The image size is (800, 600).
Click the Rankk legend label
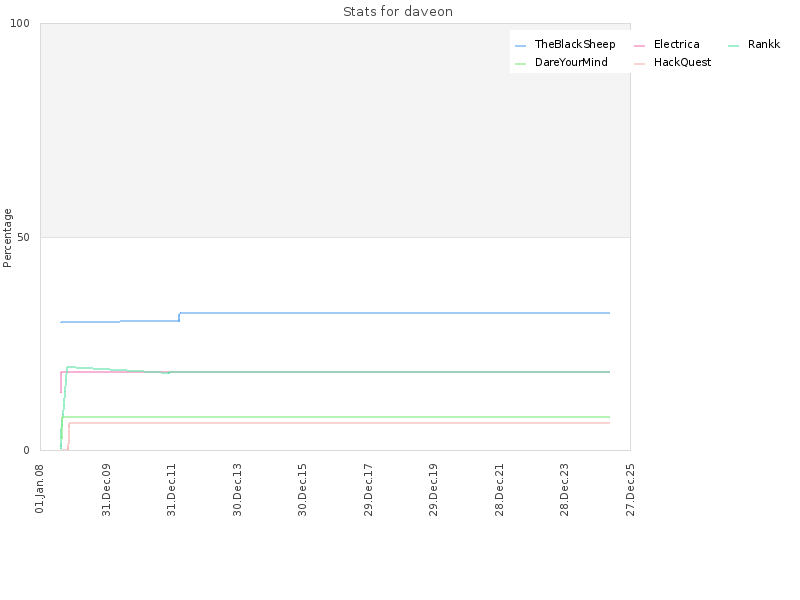[763, 44]
